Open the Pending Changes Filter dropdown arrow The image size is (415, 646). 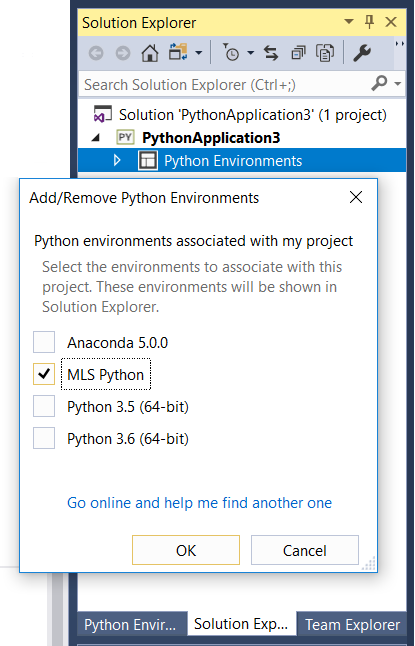point(250,53)
